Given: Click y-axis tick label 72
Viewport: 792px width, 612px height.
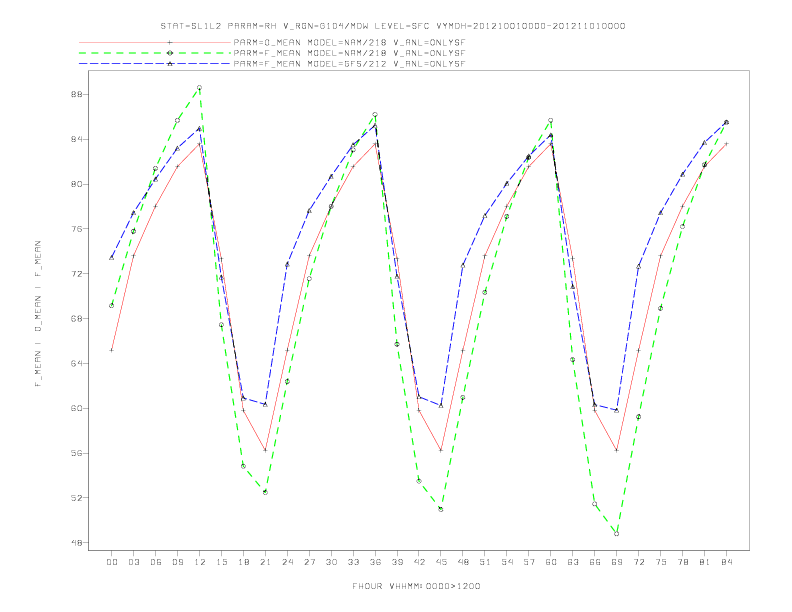Looking at the screenshot, I should (x=77, y=274).
